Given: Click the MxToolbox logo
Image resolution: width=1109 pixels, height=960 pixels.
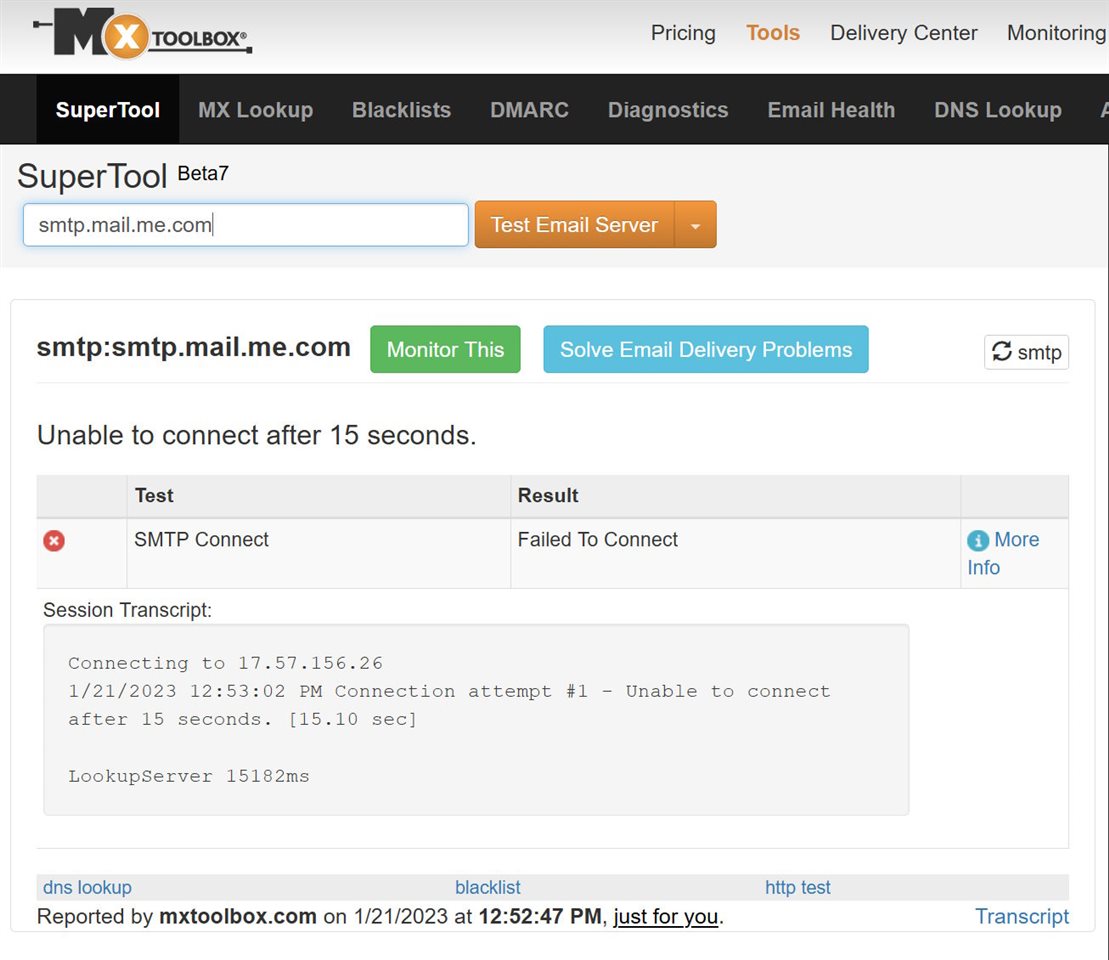Looking at the screenshot, I should pyautogui.click(x=142, y=34).
